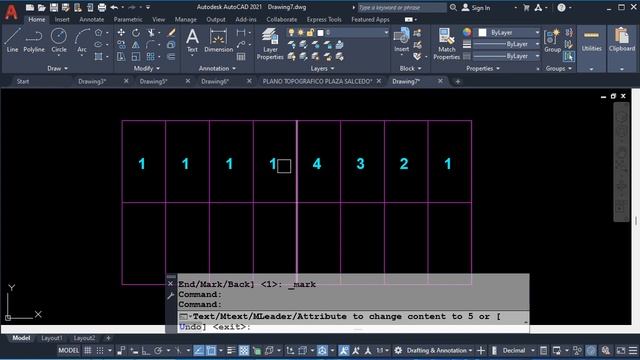Toggle object snap tracking

coord(198,350)
